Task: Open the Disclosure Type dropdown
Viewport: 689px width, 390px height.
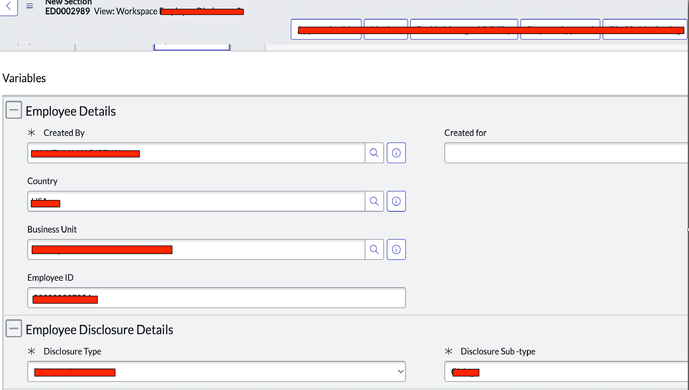Action: coord(216,372)
